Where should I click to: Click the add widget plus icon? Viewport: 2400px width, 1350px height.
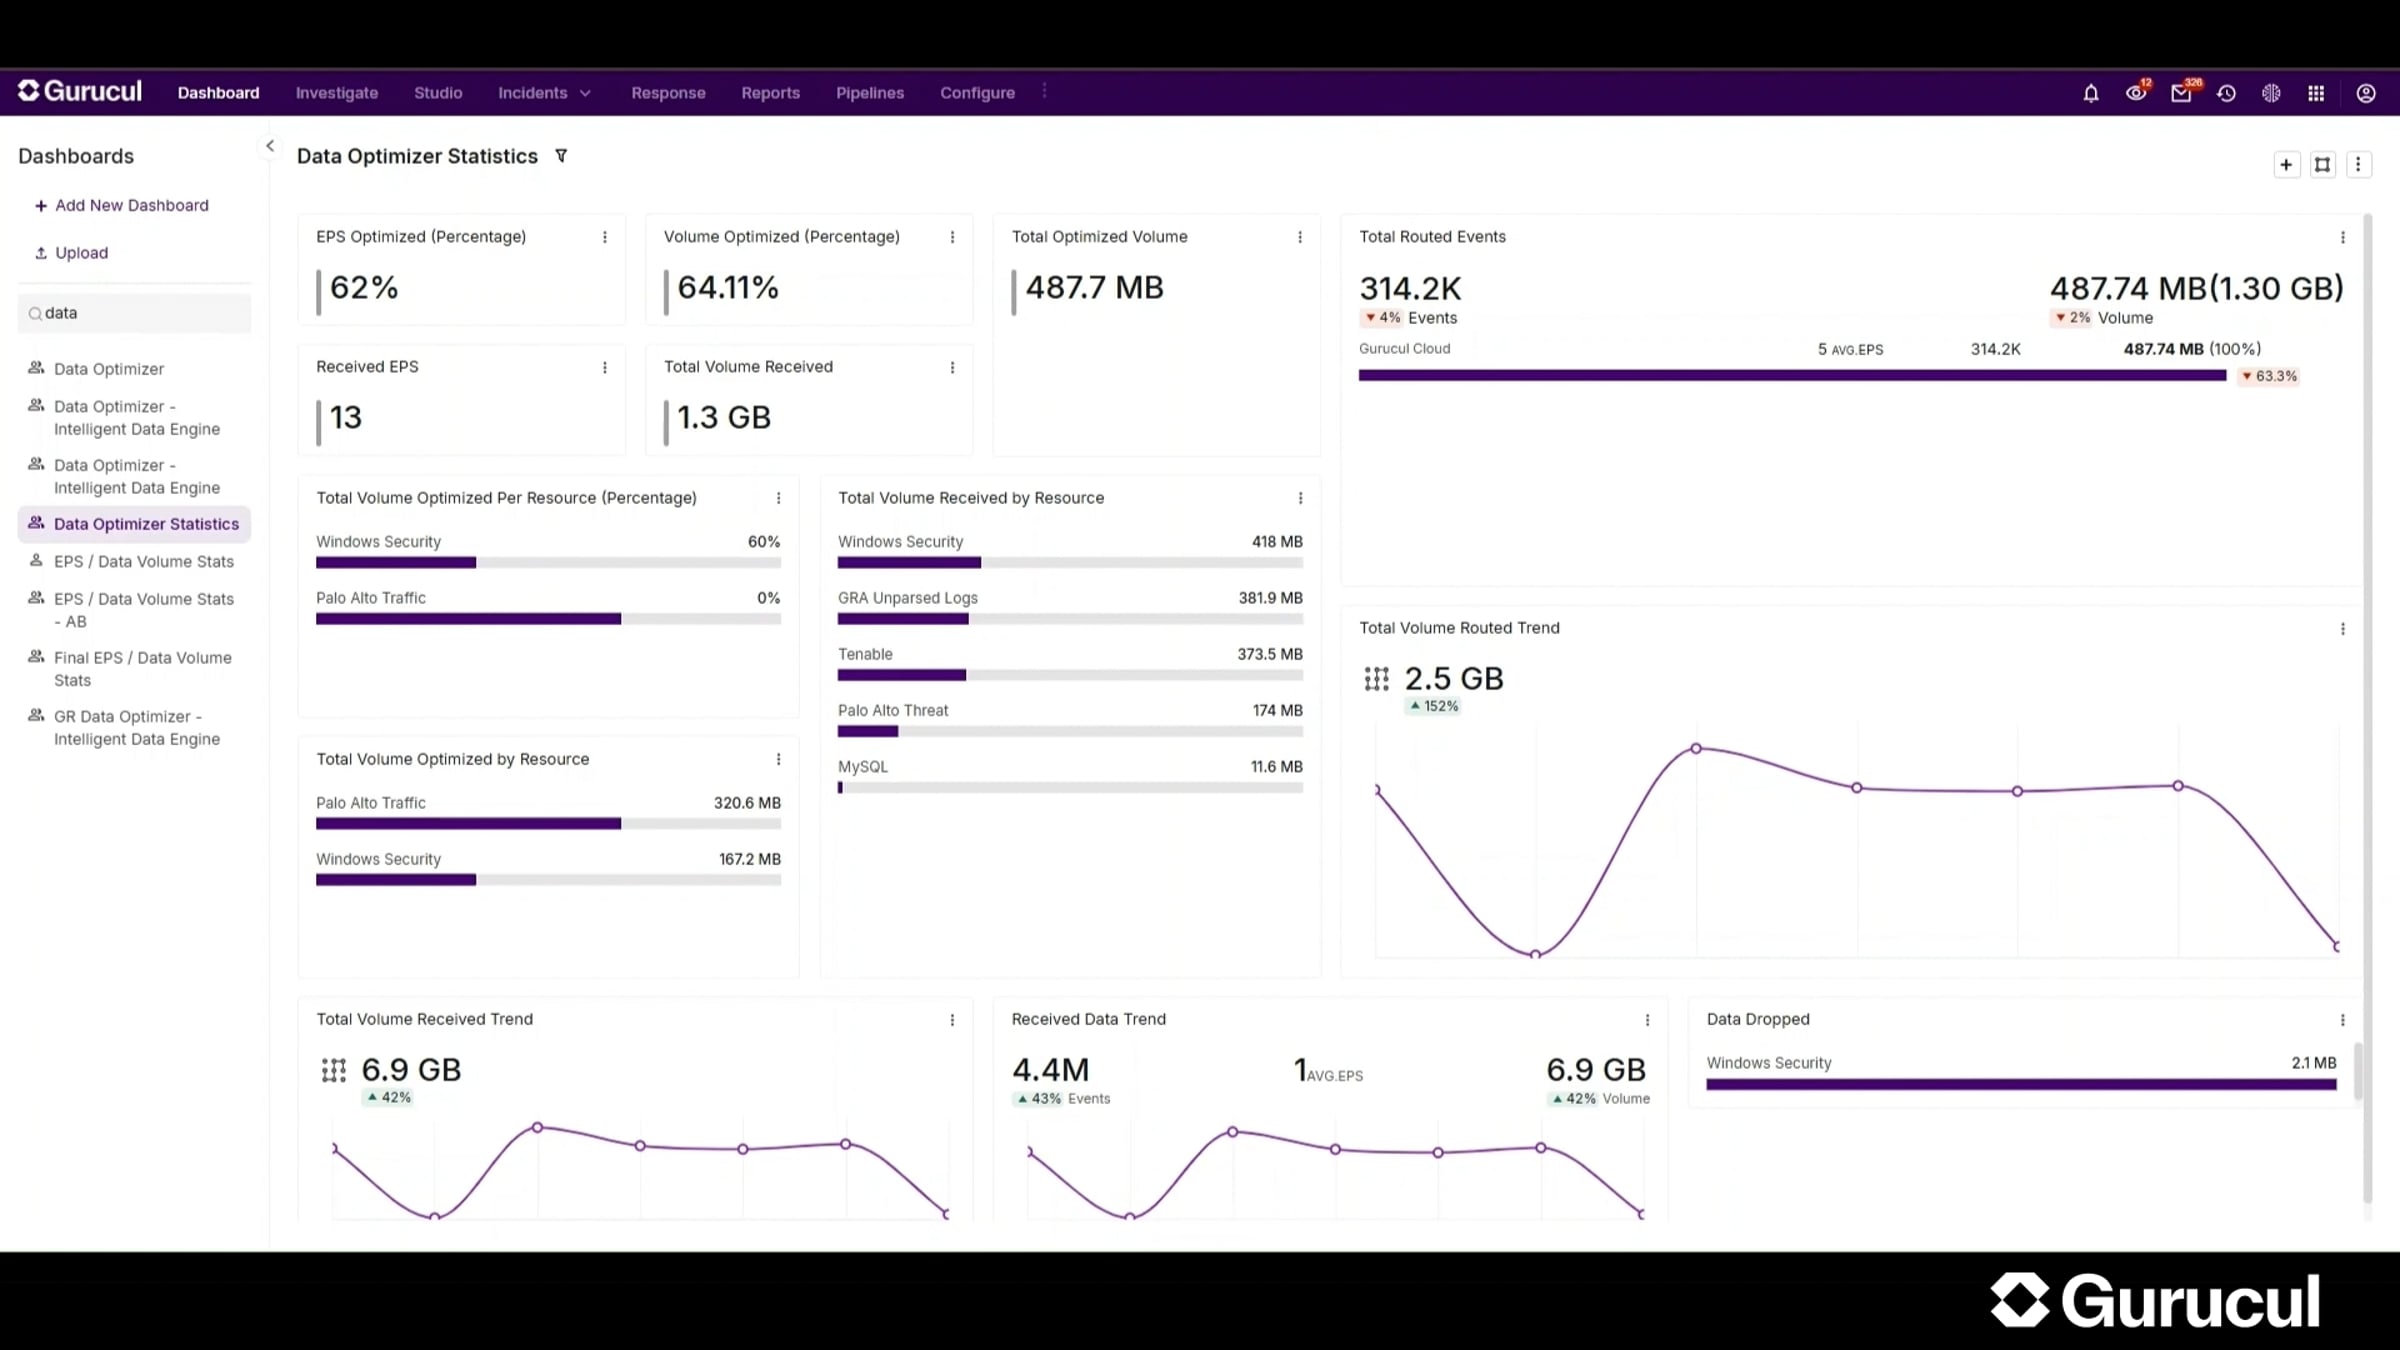click(2286, 165)
